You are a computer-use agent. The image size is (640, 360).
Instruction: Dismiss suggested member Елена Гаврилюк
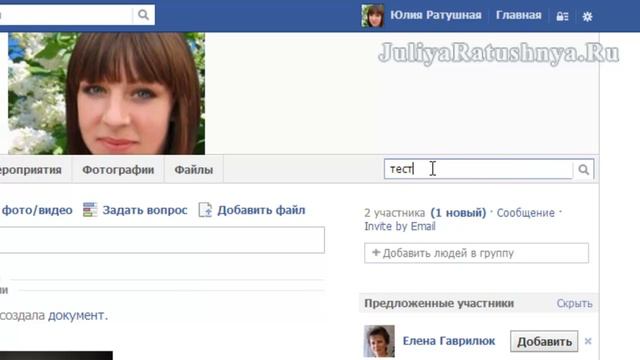588,341
